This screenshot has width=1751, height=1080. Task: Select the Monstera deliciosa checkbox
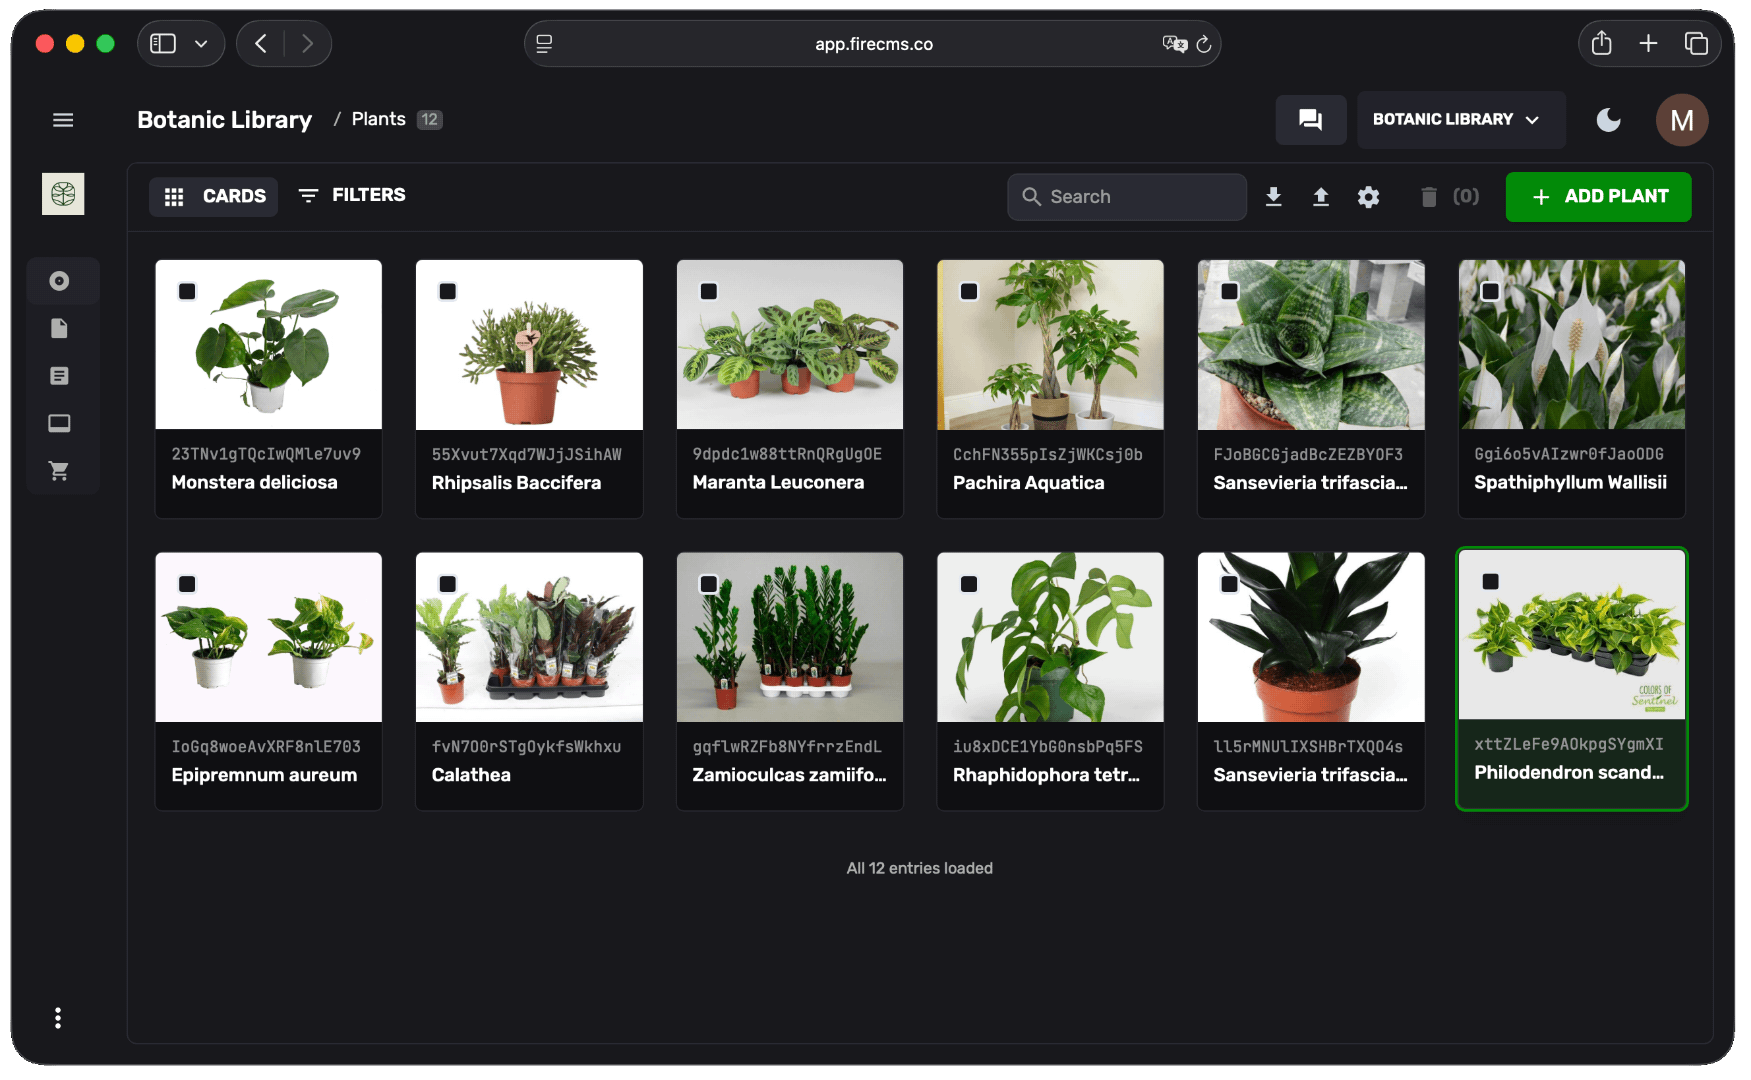click(187, 292)
